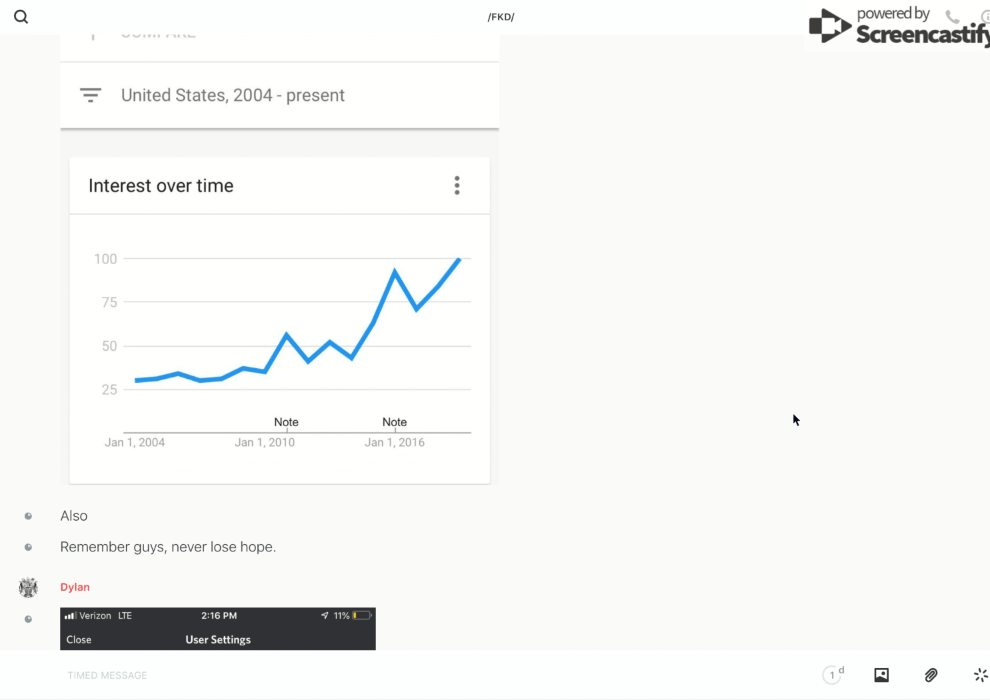Open the three-dot menu on Interest over time
This screenshot has height=700, width=990.
pos(457,185)
